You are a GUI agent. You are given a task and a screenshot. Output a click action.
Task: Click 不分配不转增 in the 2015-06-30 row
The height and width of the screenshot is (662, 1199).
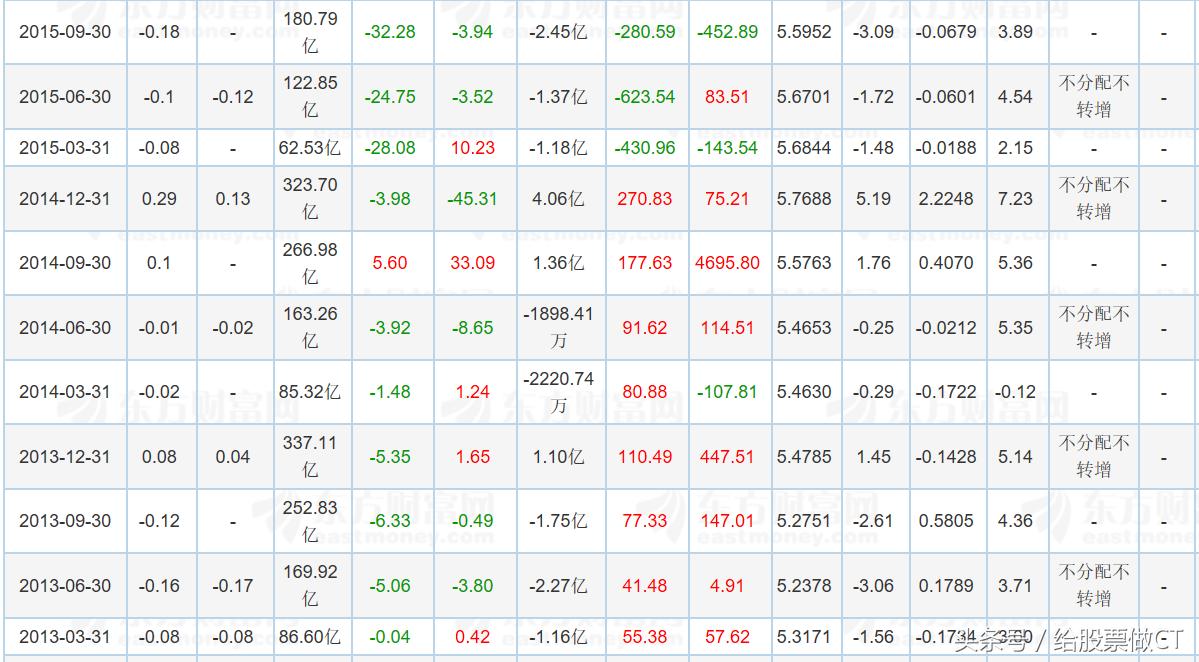click(1093, 97)
